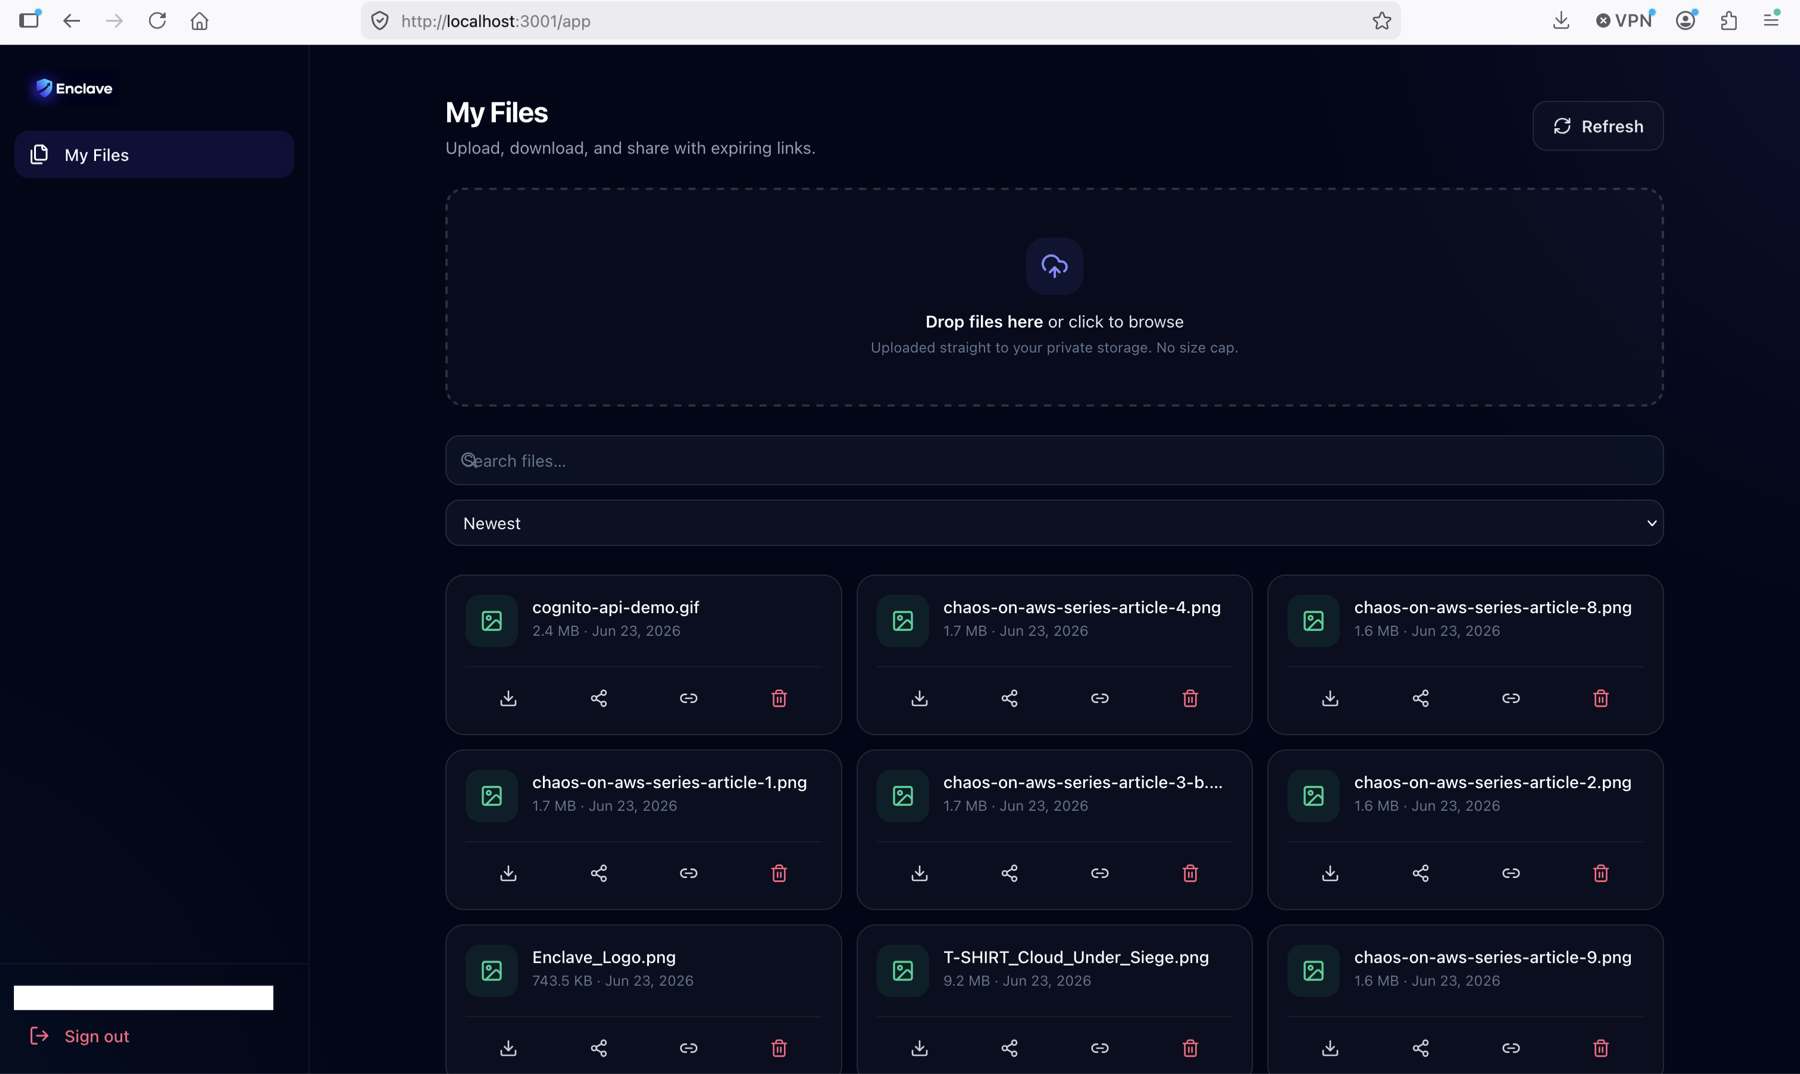Delete T-SHIRT_Cloud_Under_Siege.png
Screen dimensions: 1800x1074
pos(1190,1048)
